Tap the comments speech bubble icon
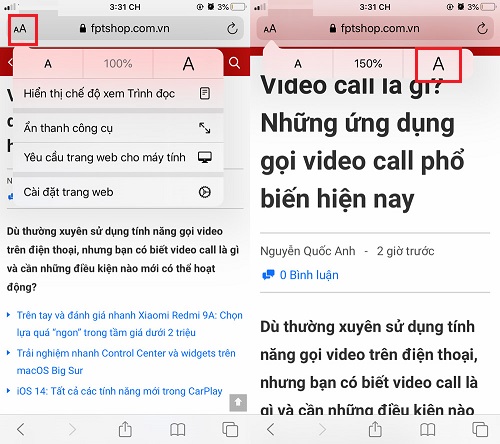500x444 pixels. tap(268, 275)
